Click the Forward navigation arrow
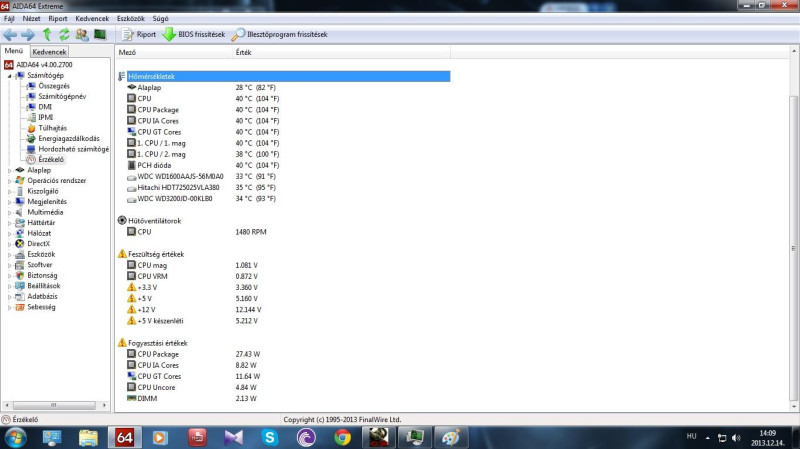Viewport: 800px width, 449px height. (28, 35)
